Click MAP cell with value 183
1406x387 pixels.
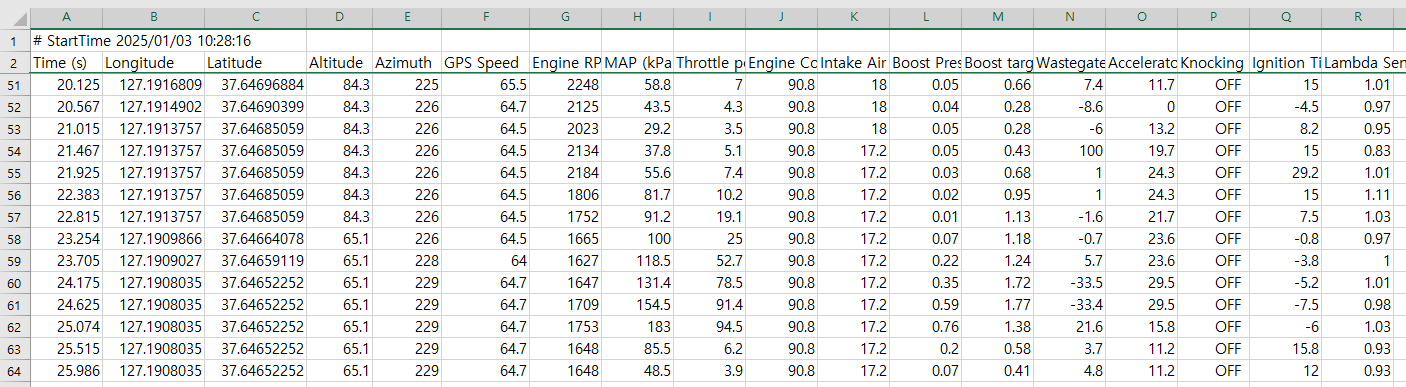[x=638, y=326]
